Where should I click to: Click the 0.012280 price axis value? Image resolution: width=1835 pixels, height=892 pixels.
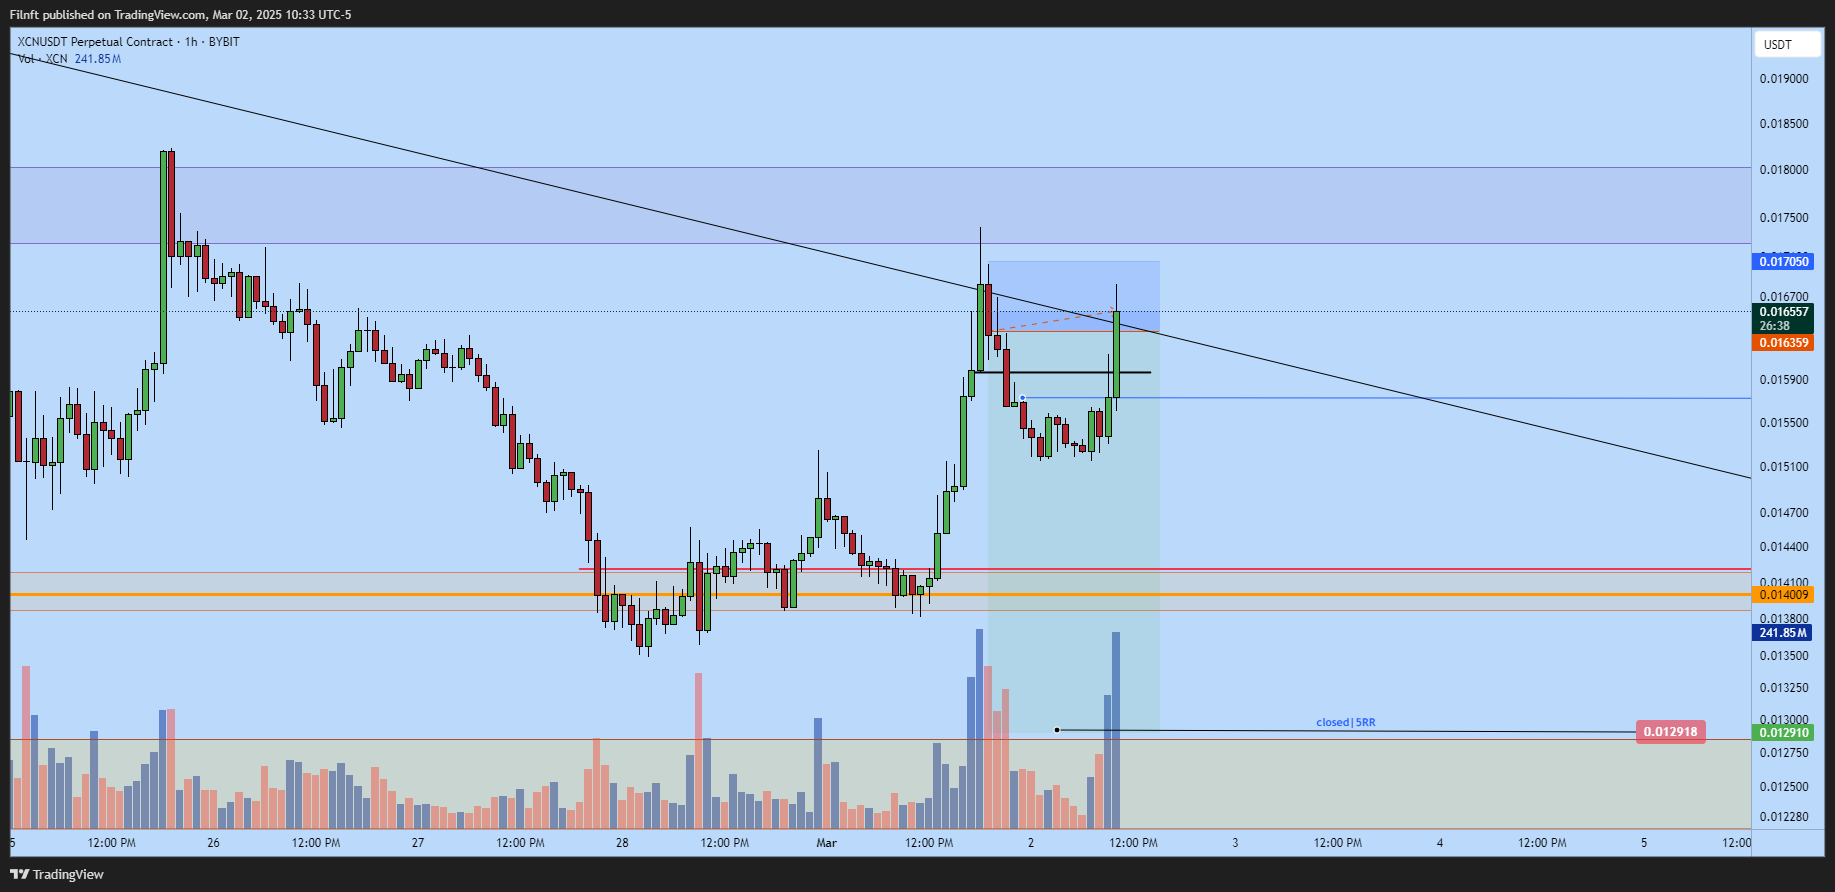(1784, 817)
